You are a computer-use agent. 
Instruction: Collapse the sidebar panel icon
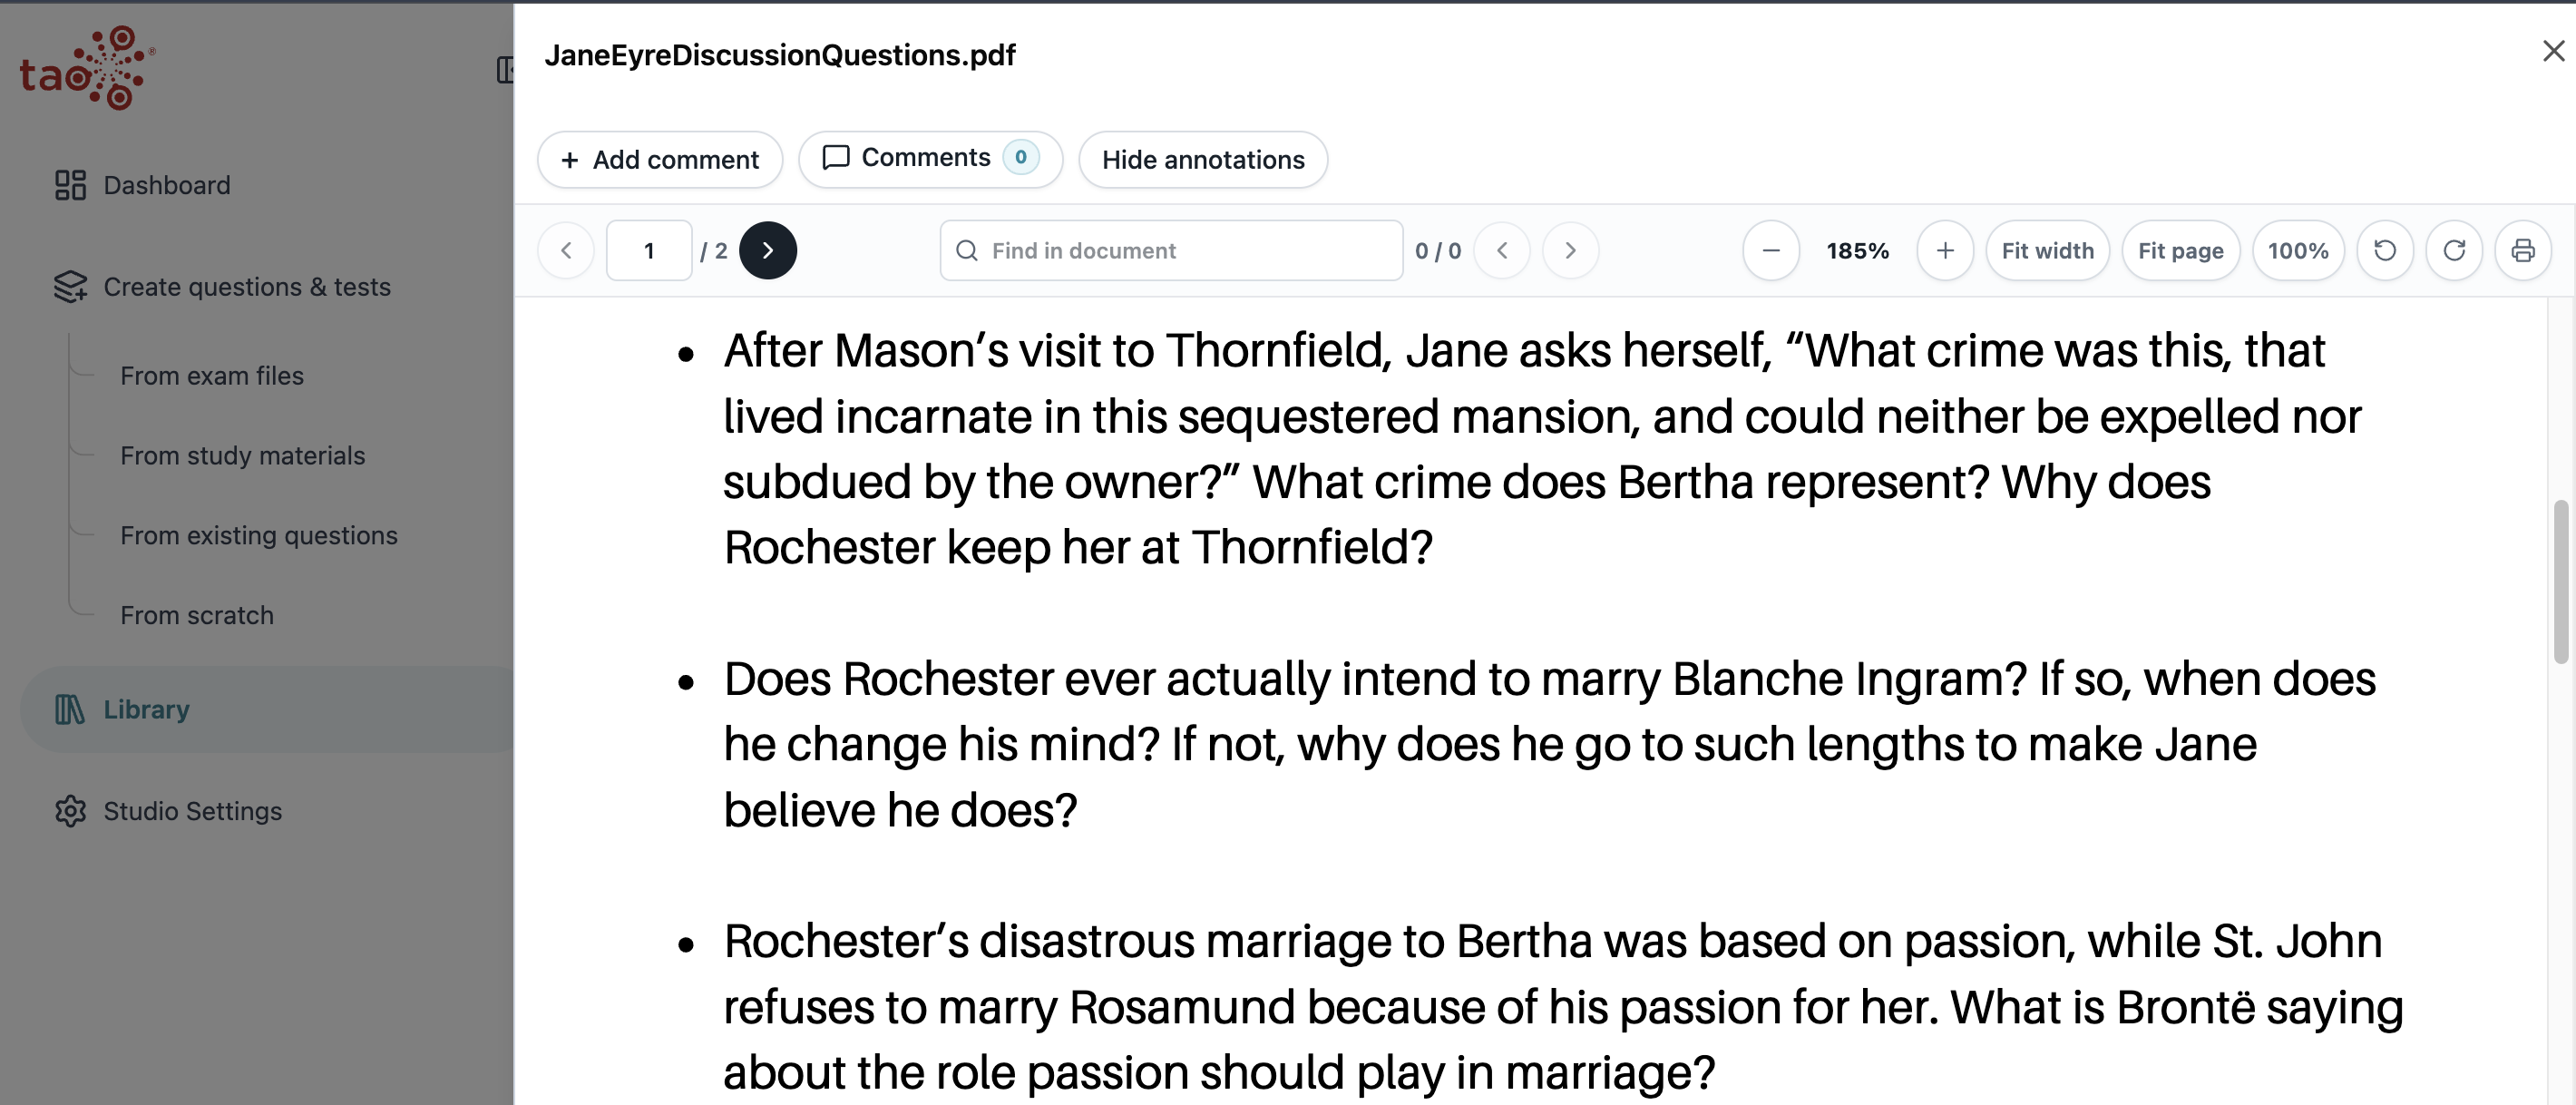(x=505, y=69)
